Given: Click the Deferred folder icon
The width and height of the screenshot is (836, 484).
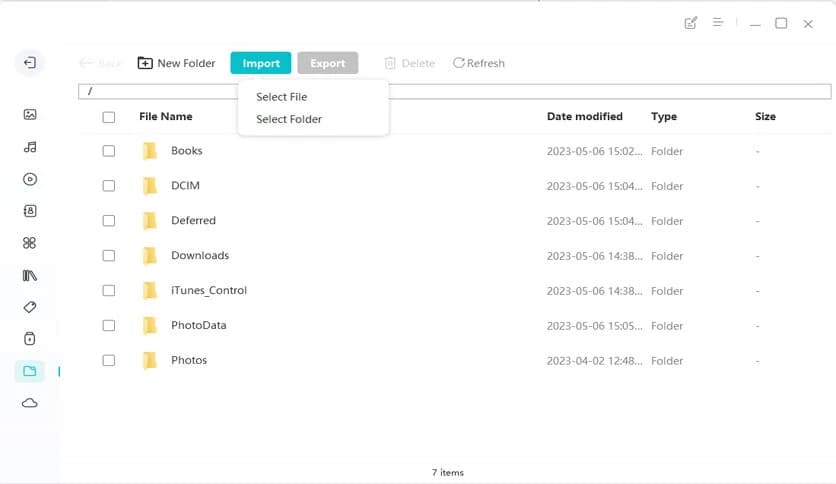Looking at the screenshot, I should [150, 221].
